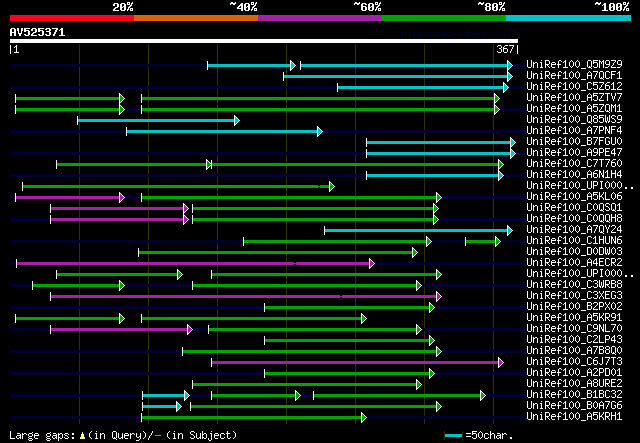Select the UniRef100_B1BC32 label
Screen dimensions: 640x443
tap(574, 395)
